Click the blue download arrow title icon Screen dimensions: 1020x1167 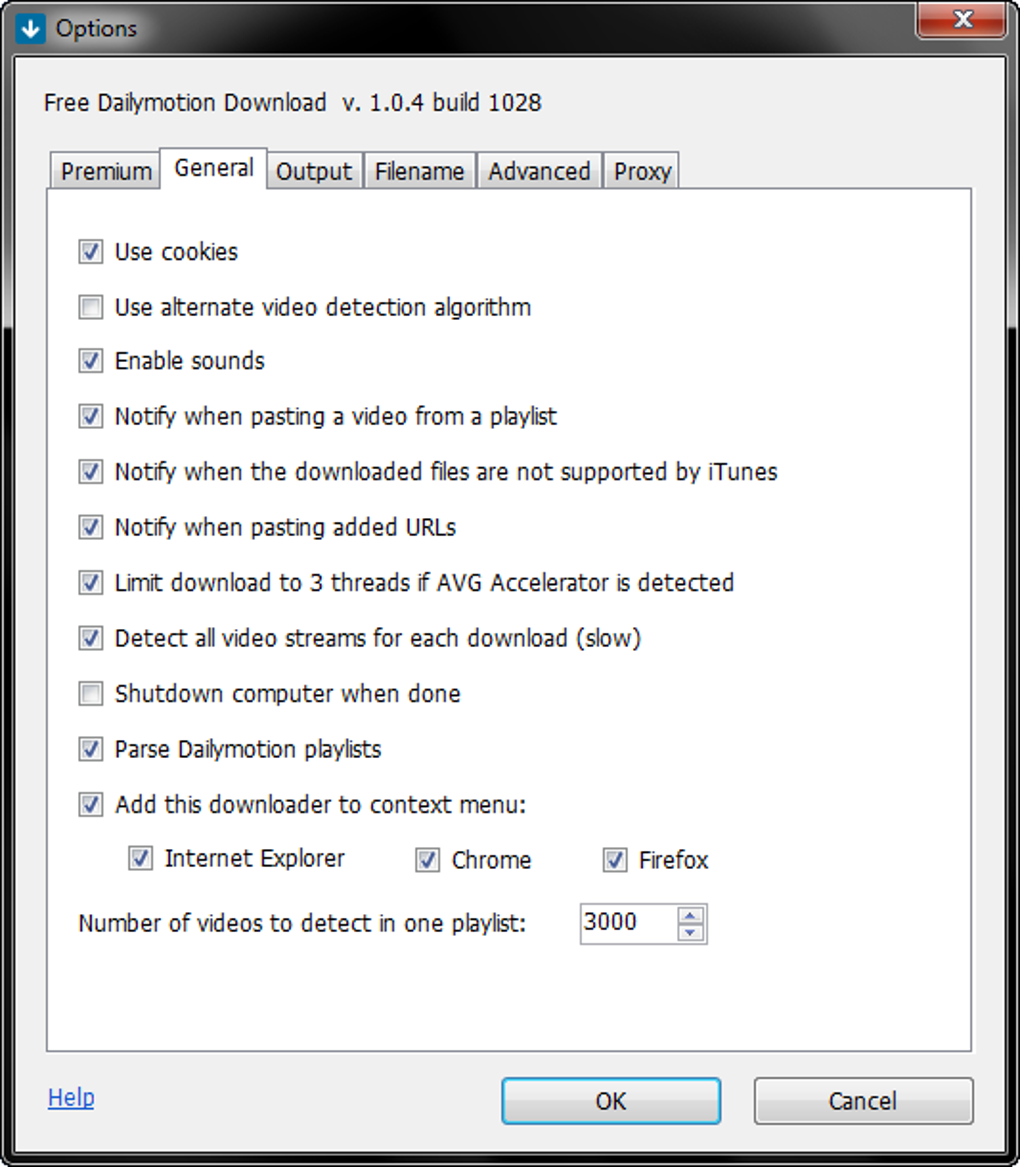tap(32, 28)
